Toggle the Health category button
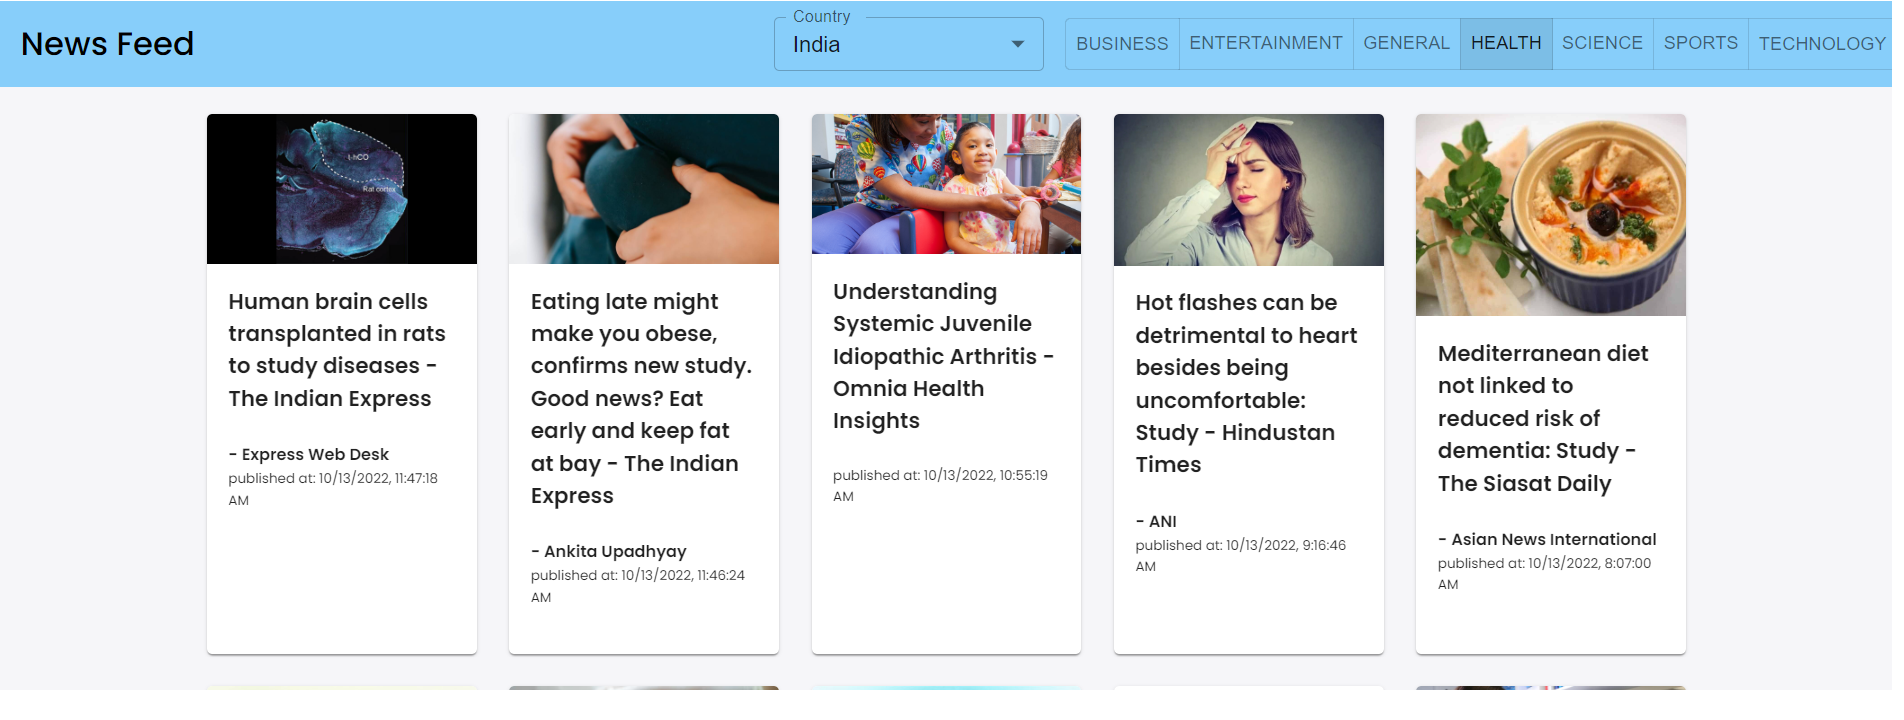 pyautogui.click(x=1505, y=43)
